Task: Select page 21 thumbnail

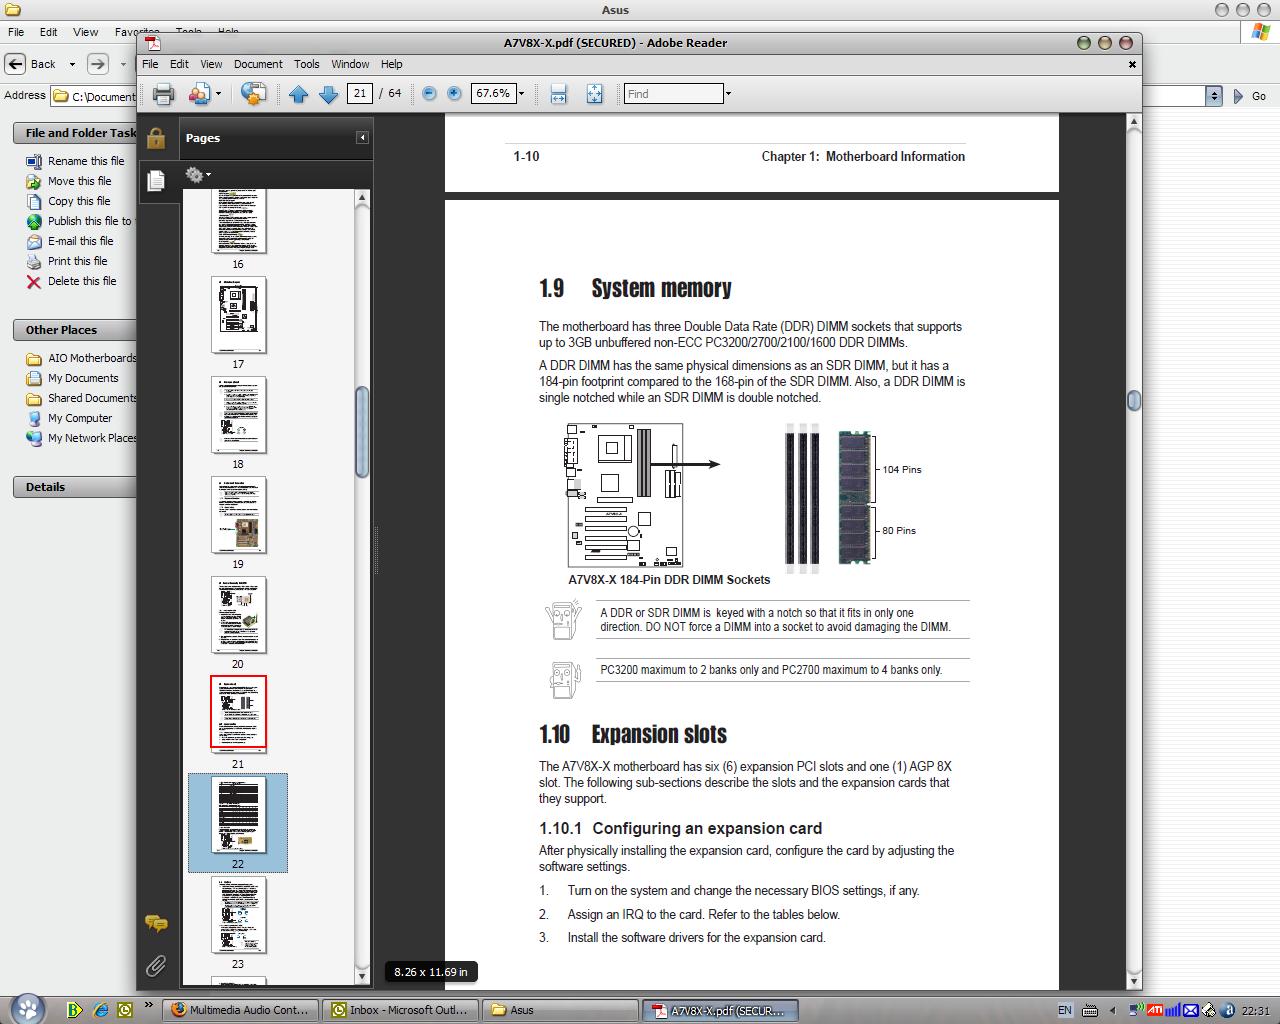Action: (x=238, y=712)
